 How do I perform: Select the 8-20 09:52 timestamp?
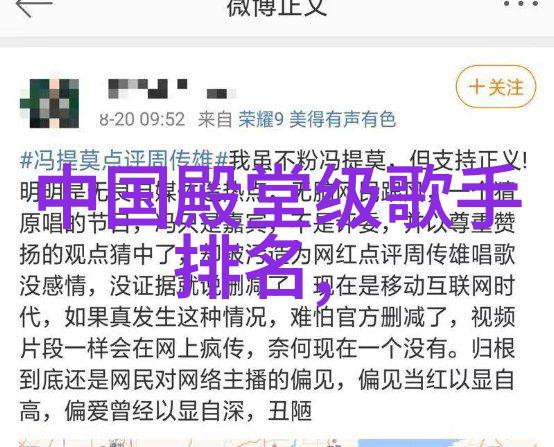click(x=142, y=119)
